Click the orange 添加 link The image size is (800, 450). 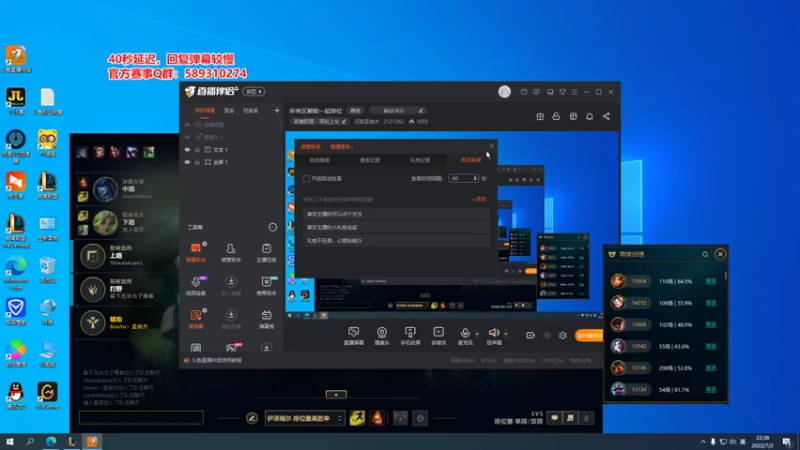click(479, 199)
